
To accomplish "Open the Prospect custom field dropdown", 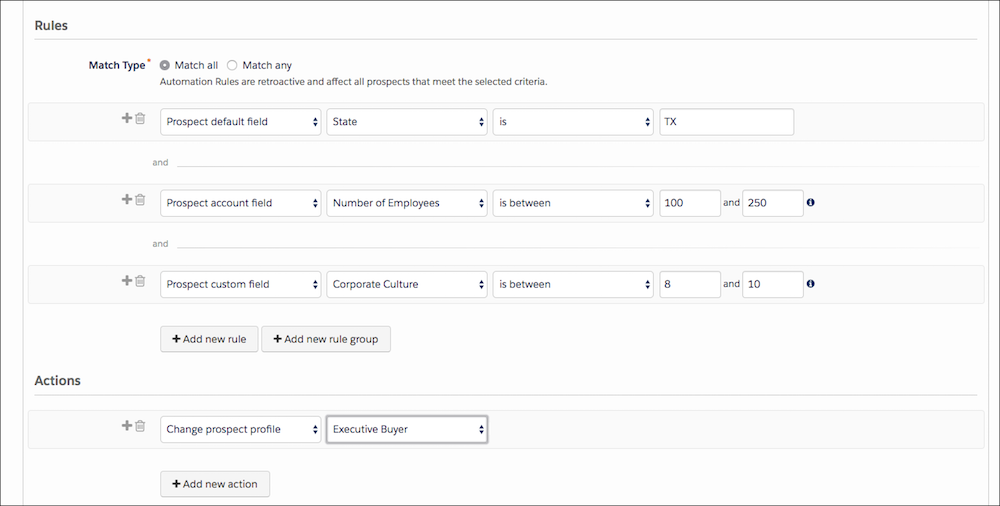I will (240, 284).
